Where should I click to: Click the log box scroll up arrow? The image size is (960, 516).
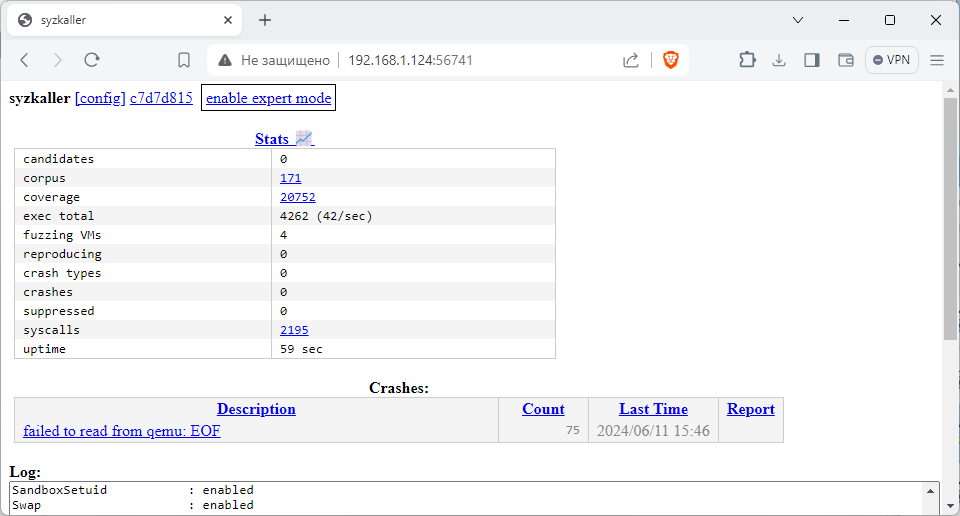pyautogui.click(x=930, y=491)
